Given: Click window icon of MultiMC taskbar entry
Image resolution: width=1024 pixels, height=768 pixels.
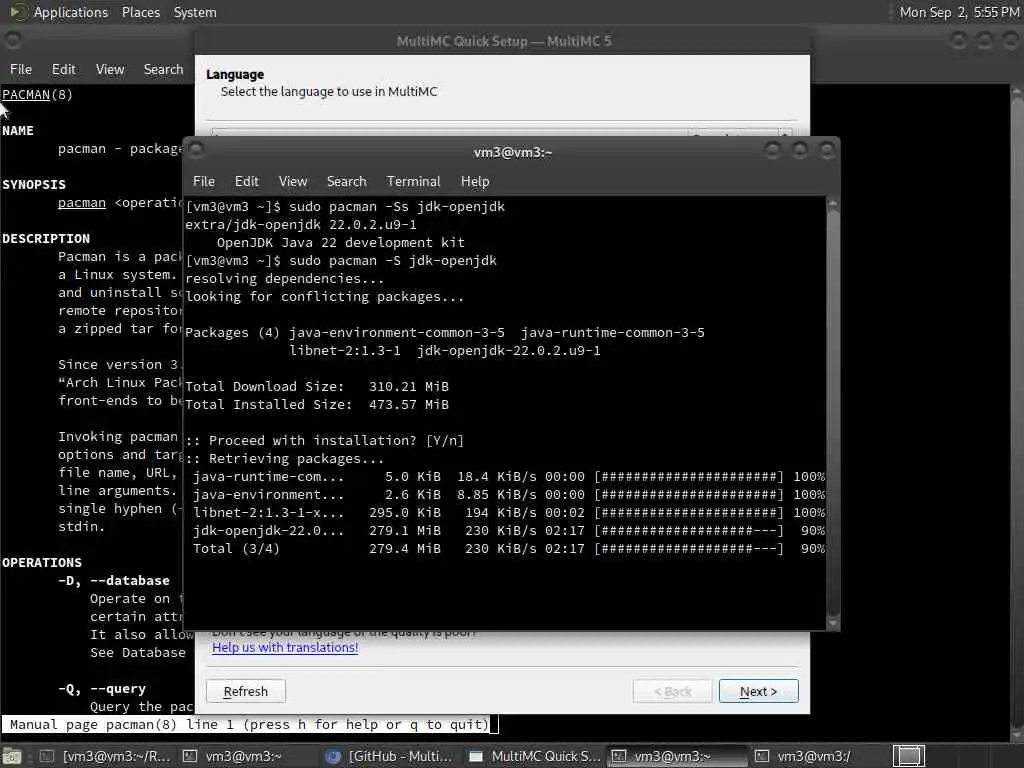Looking at the screenshot, I should 476,756.
